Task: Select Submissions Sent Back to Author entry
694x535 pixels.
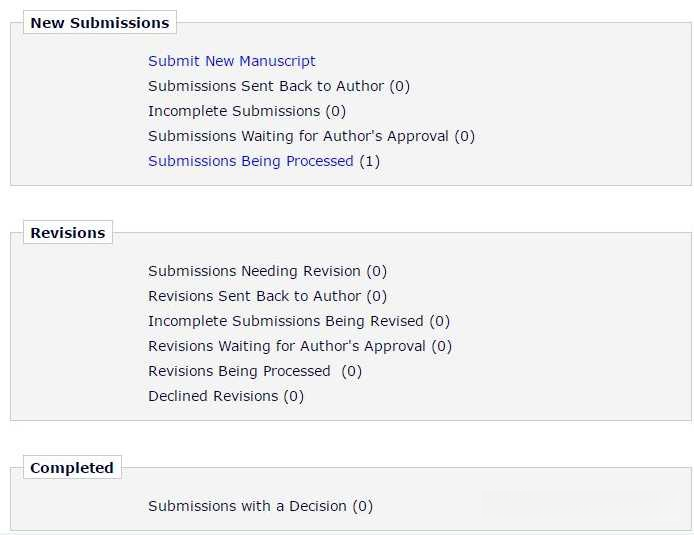Action: [x=266, y=86]
